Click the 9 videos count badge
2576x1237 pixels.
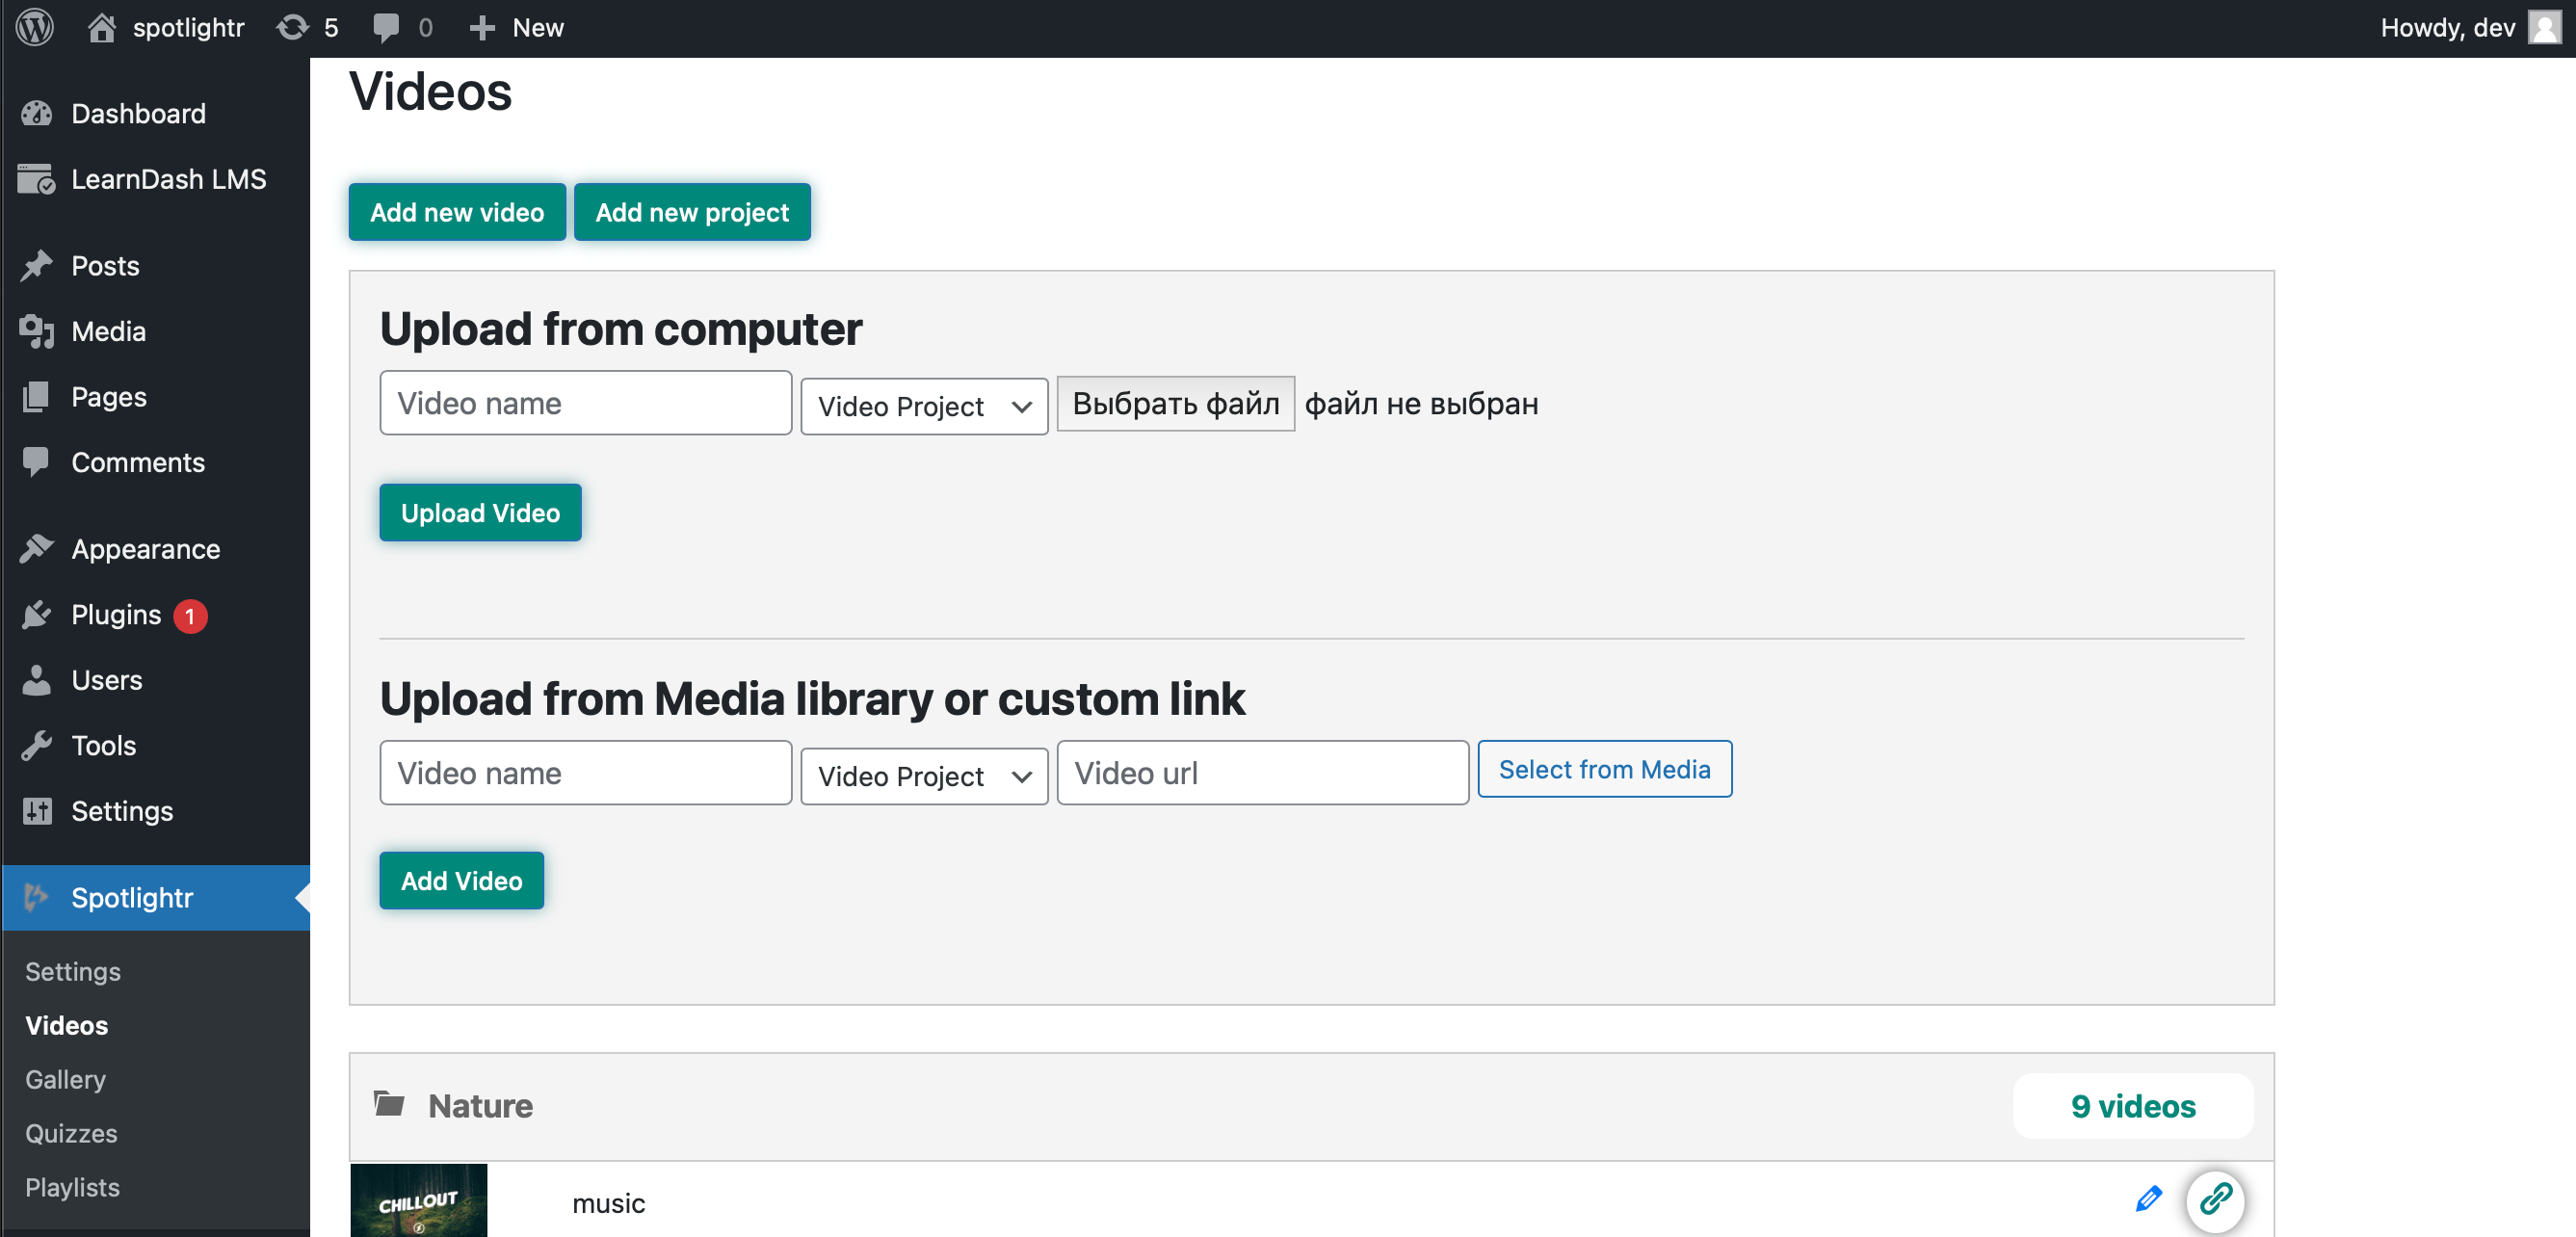[x=2133, y=1106]
